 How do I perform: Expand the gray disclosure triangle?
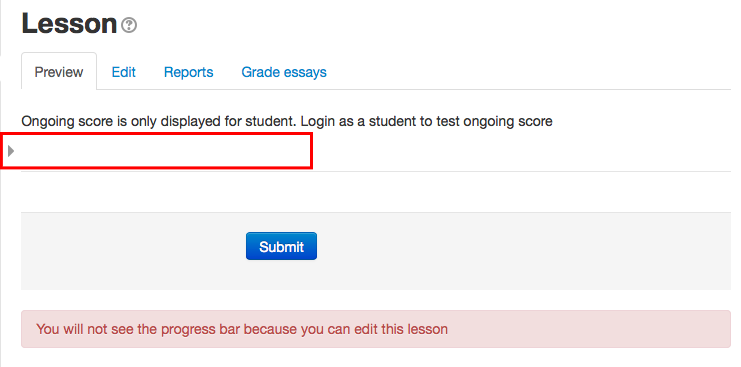(x=11, y=151)
